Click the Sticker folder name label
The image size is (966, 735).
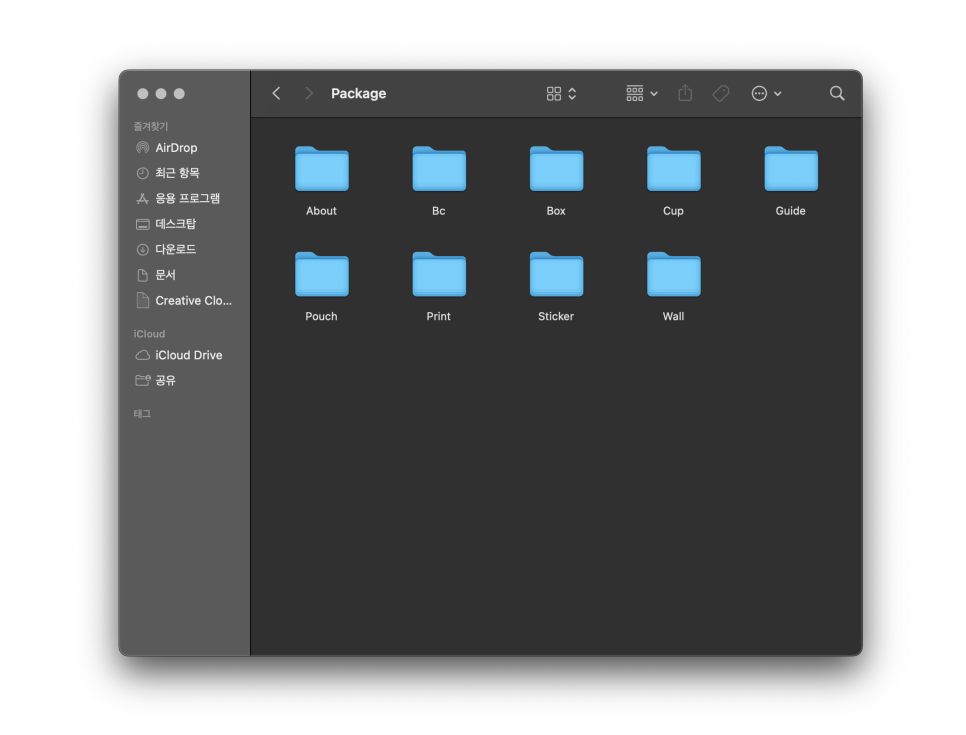556,316
